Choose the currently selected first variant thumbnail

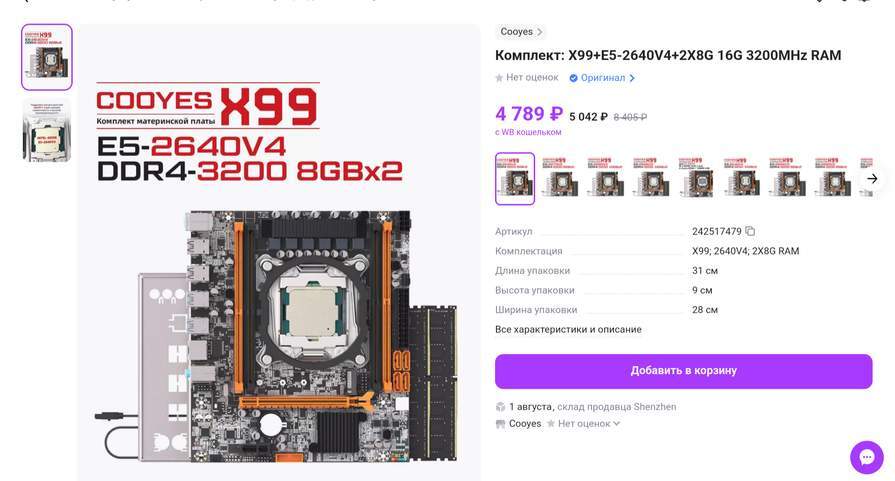click(515, 179)
